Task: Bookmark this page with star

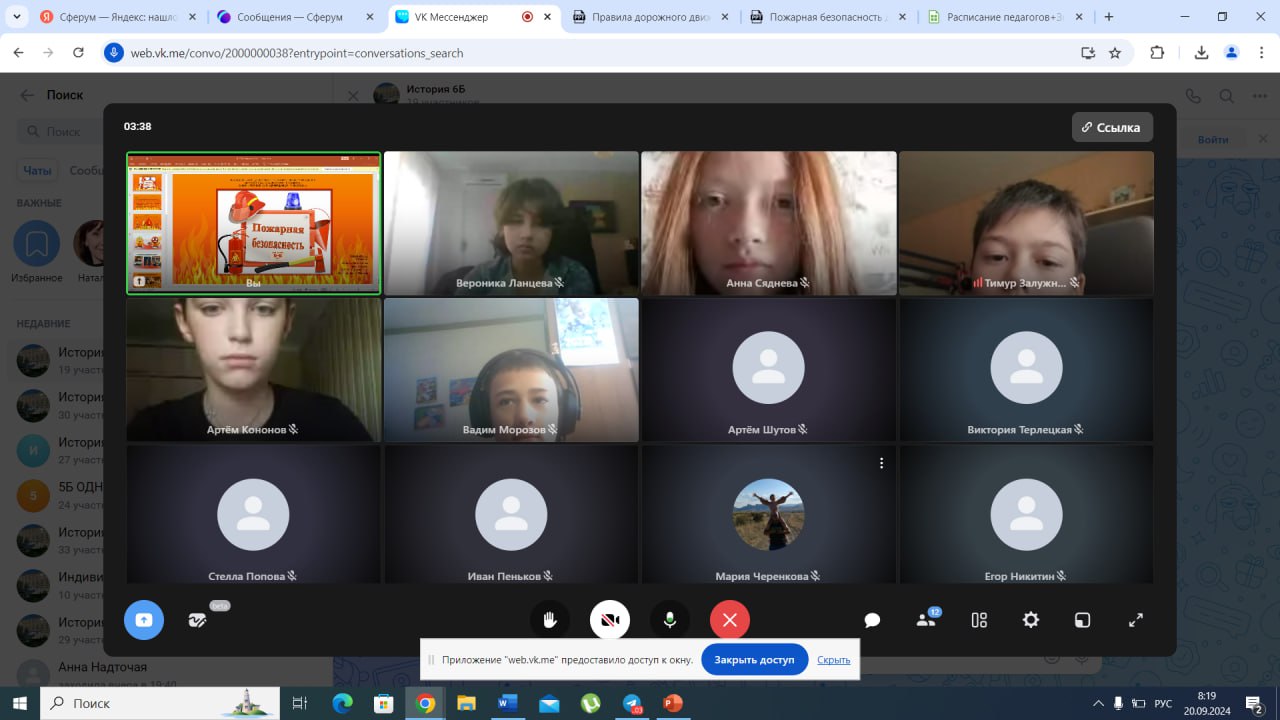Action: [x=1115, y=53]
